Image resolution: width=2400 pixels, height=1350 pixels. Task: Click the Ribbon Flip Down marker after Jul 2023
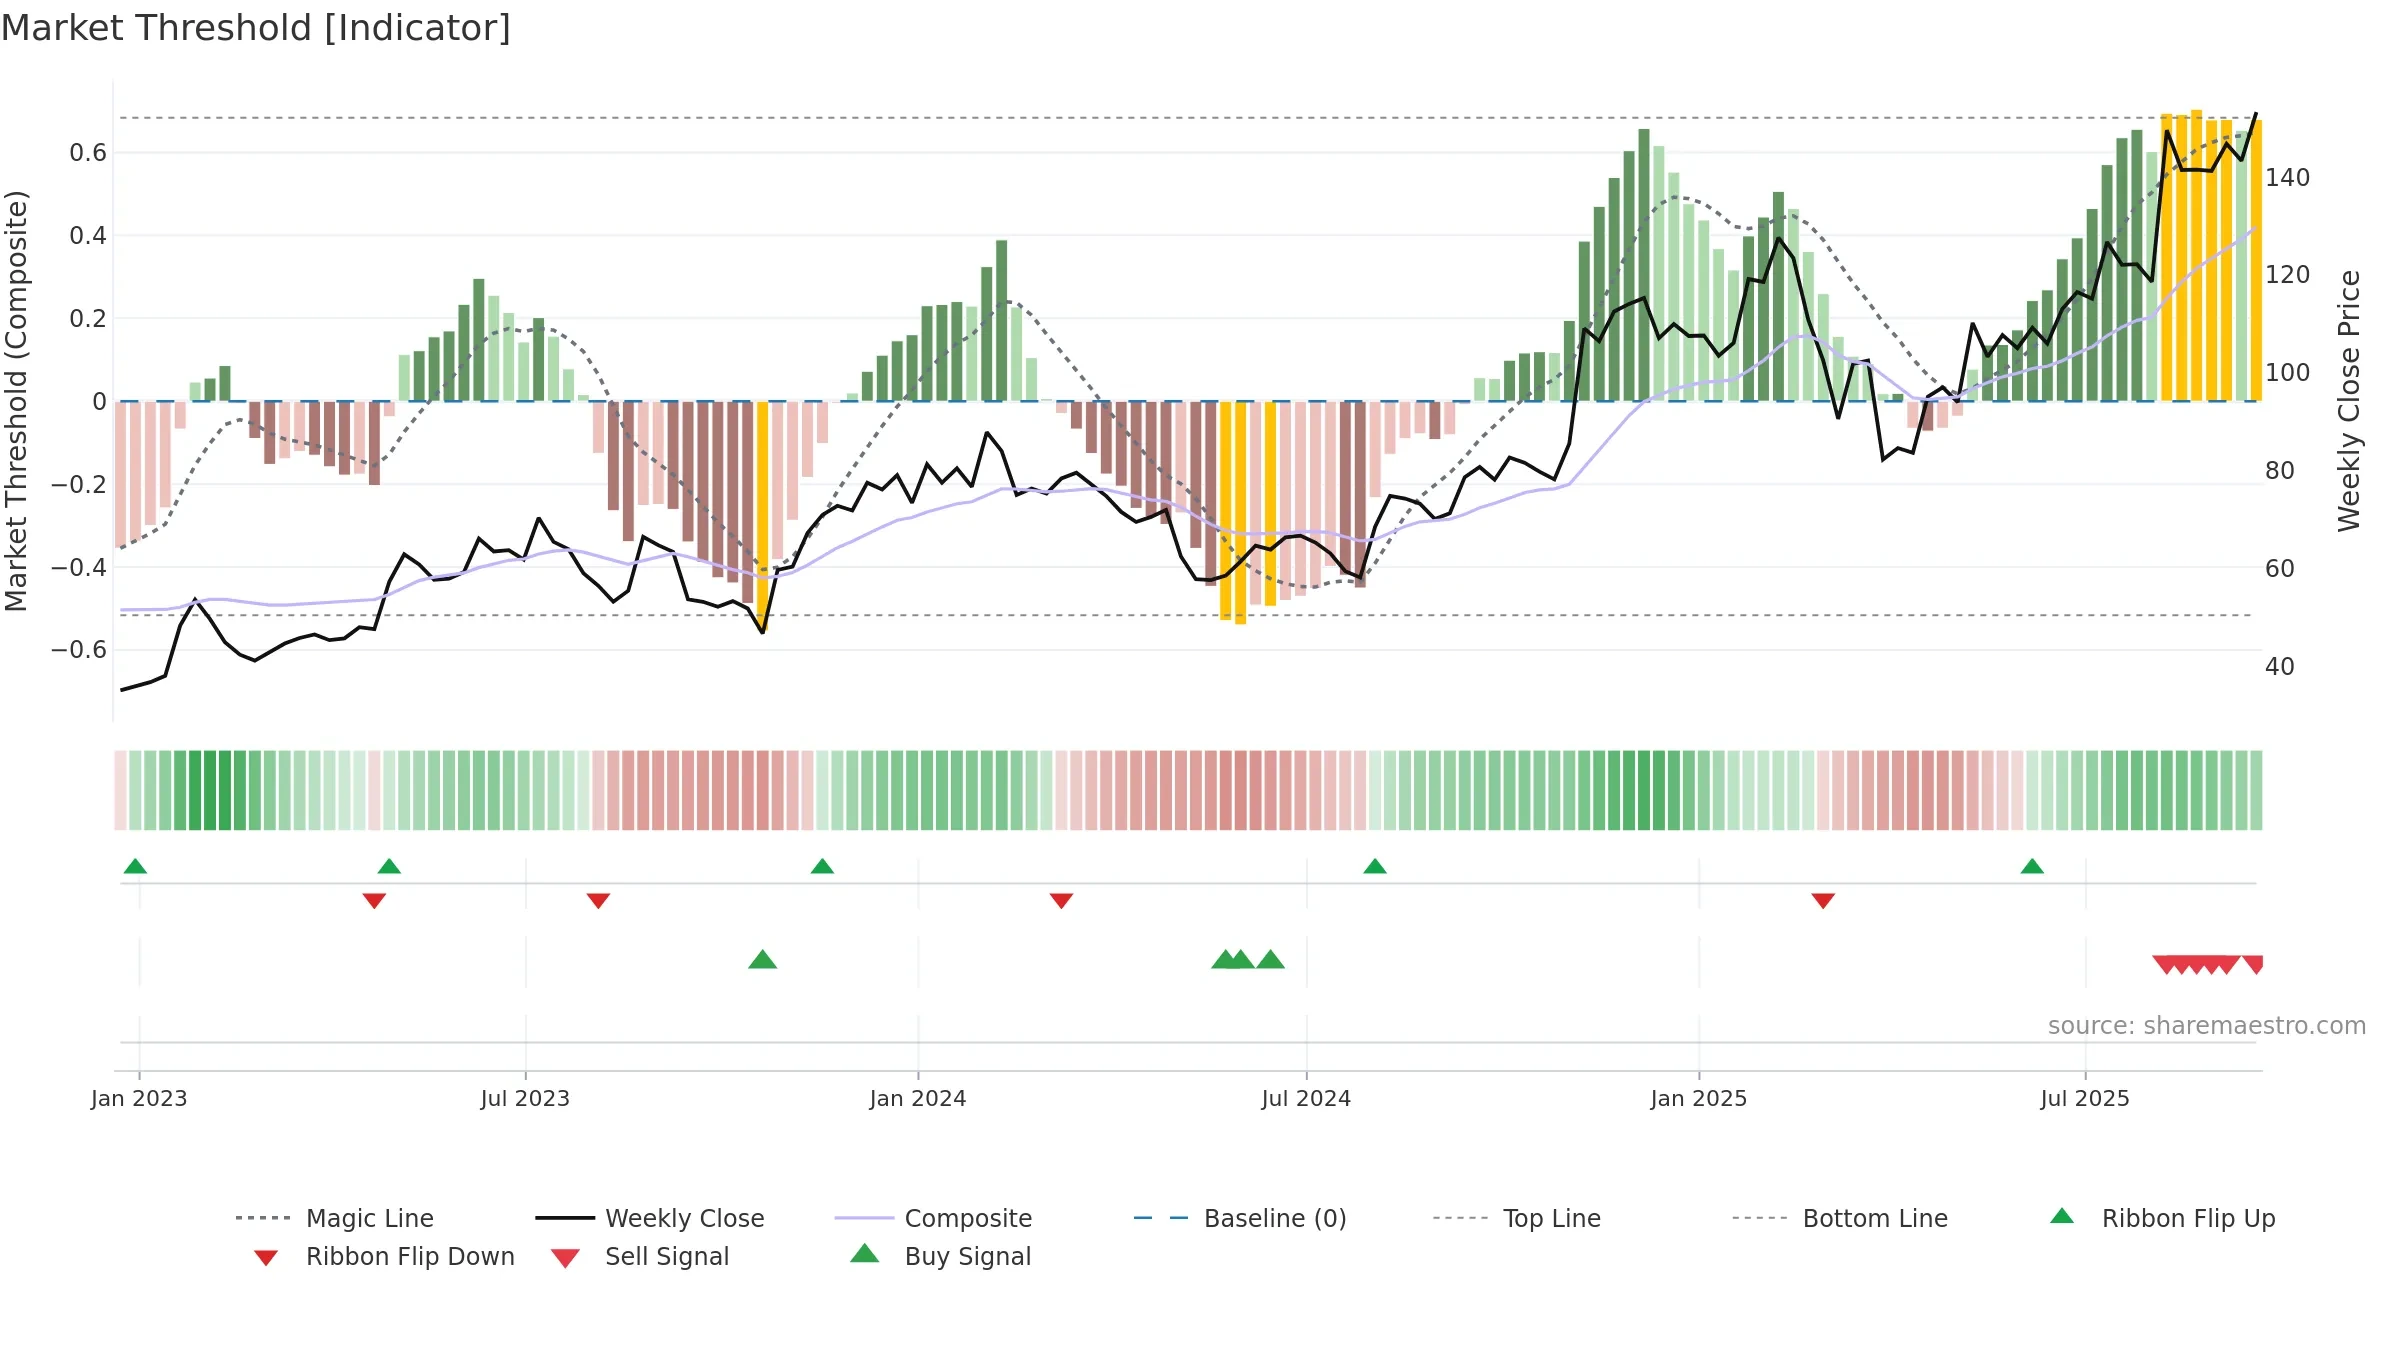(598, 901)
